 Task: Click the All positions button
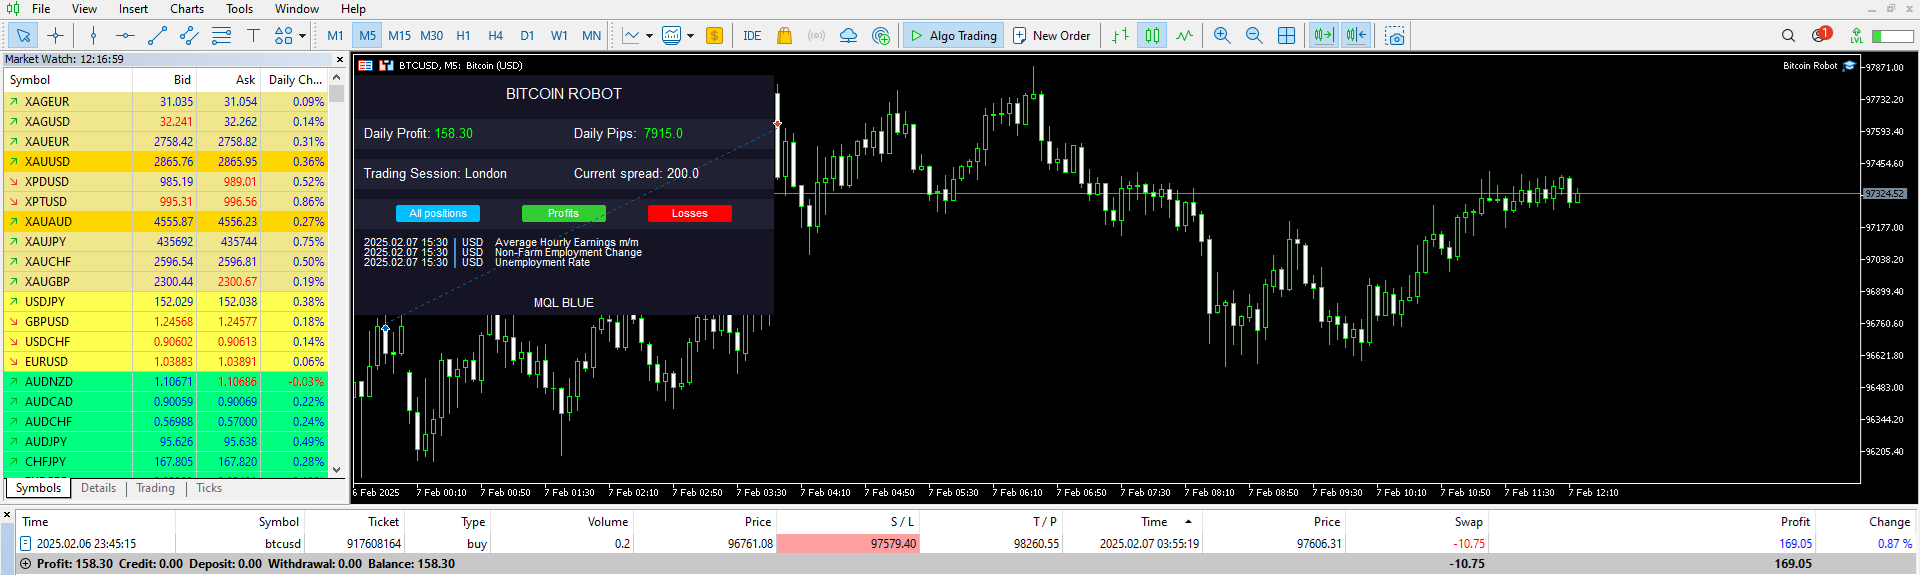(x=438, y=213)
